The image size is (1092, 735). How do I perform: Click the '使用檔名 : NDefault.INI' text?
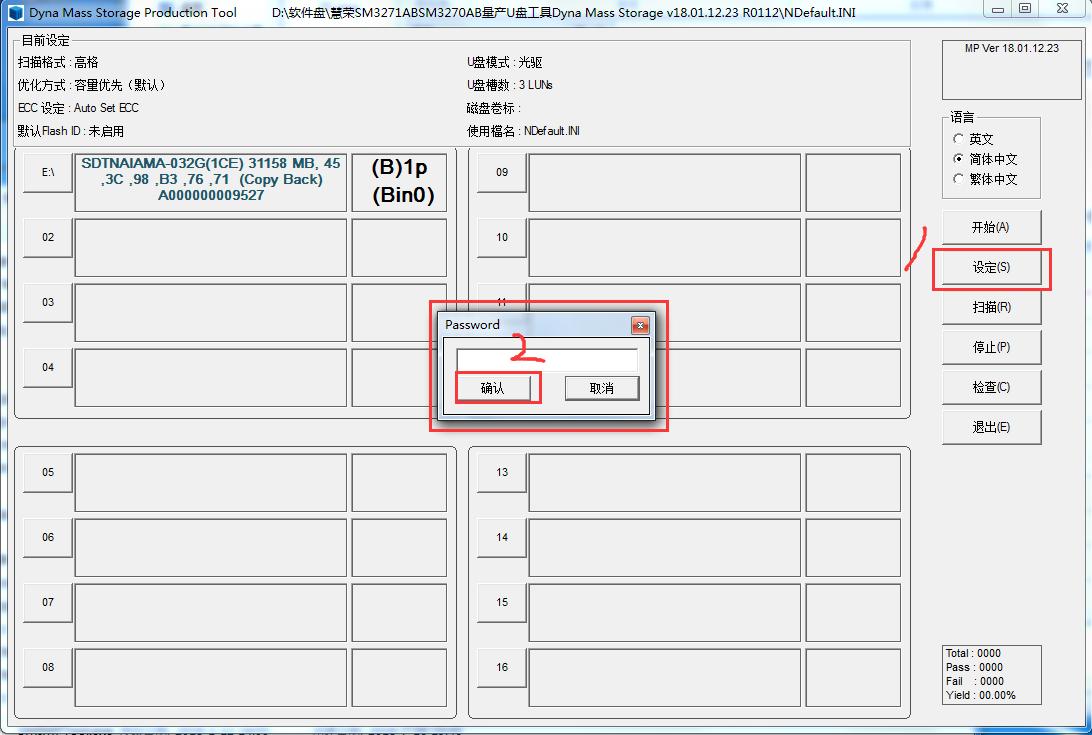tap(523, 131)
